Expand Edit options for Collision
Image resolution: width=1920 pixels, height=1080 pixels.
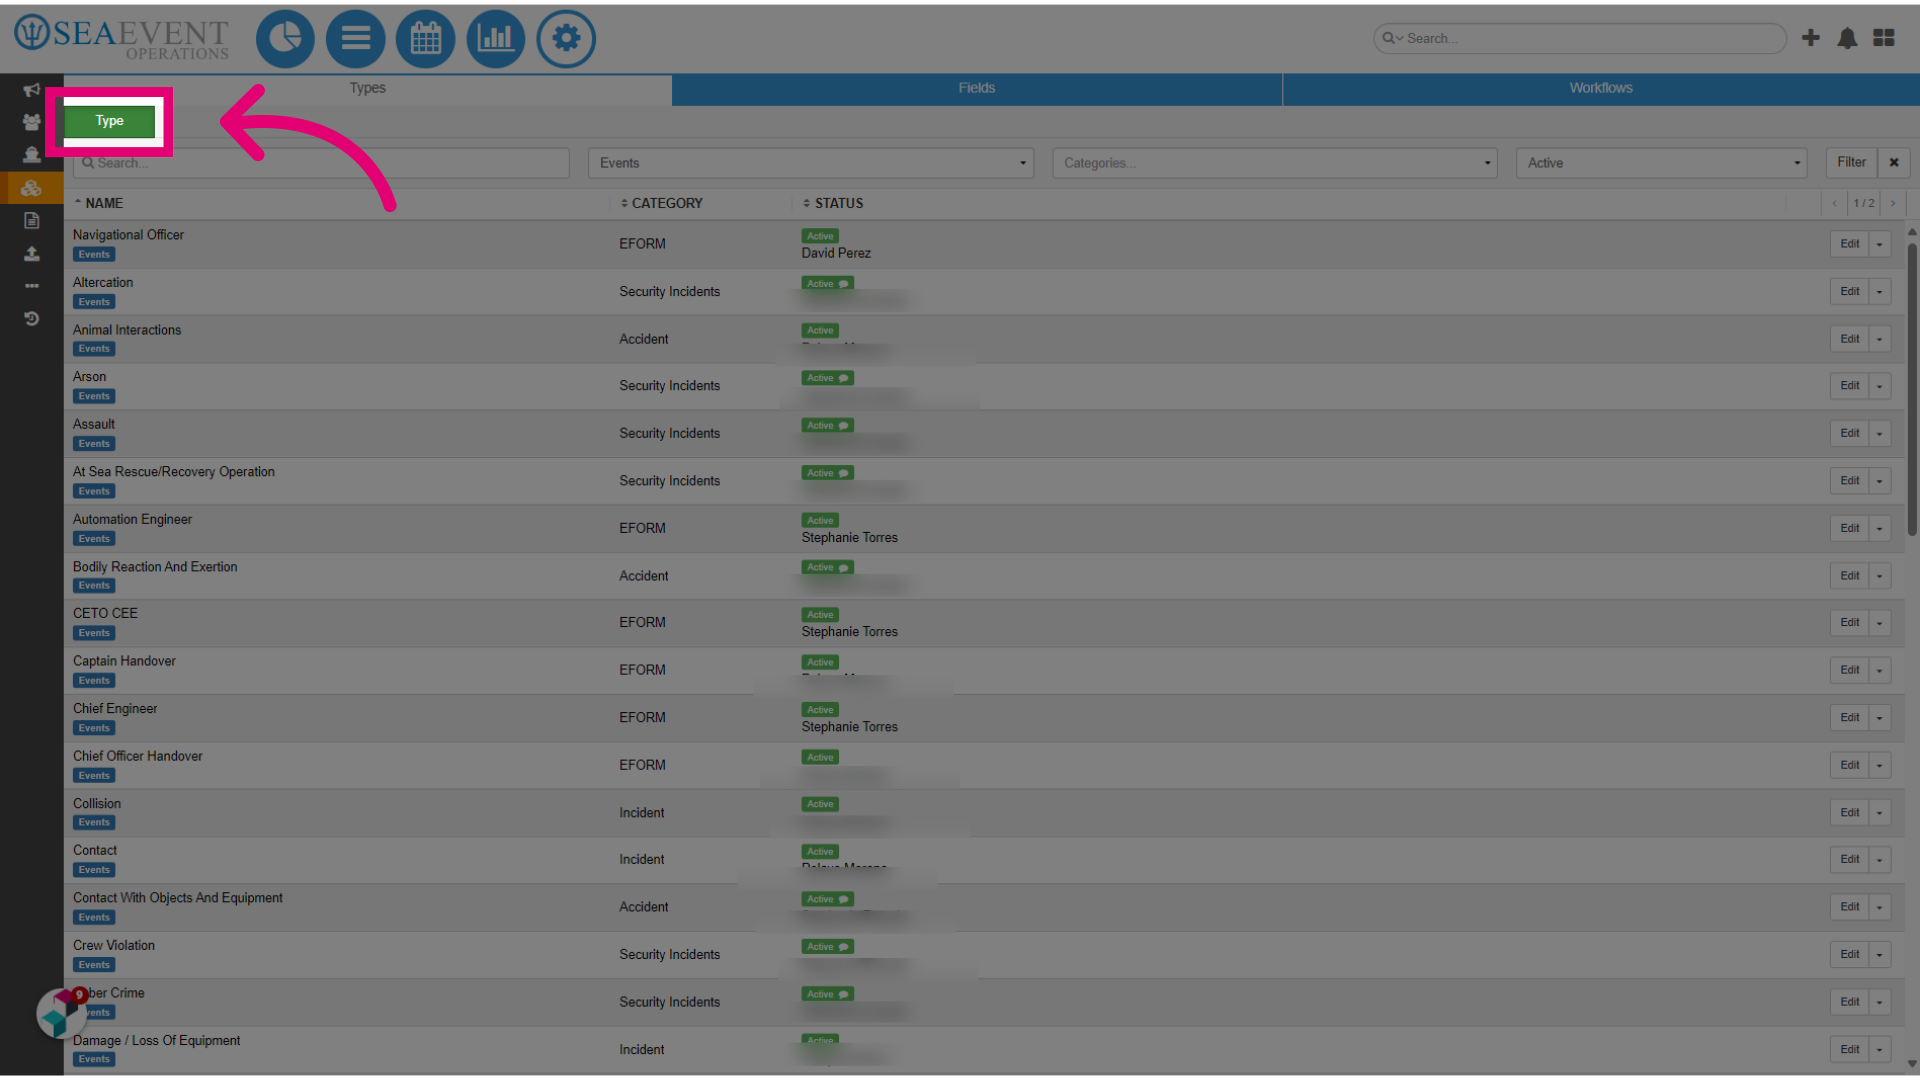coord(1880,813)
